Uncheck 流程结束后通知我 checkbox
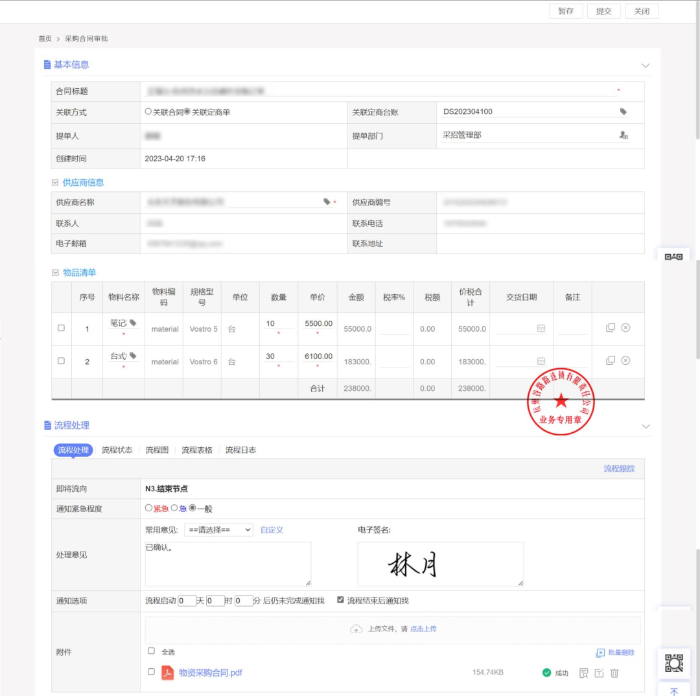700x696 pixels. pyautogui.click(x=341, y=600)
